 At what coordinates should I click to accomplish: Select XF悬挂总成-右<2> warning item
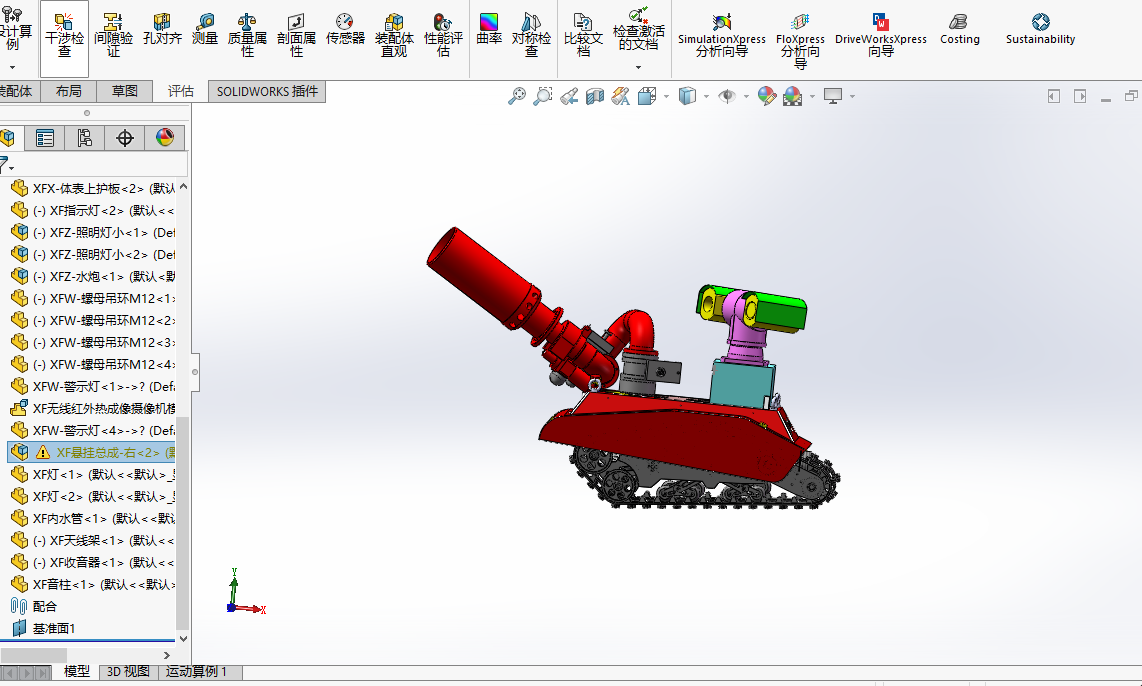click(91, 452)
